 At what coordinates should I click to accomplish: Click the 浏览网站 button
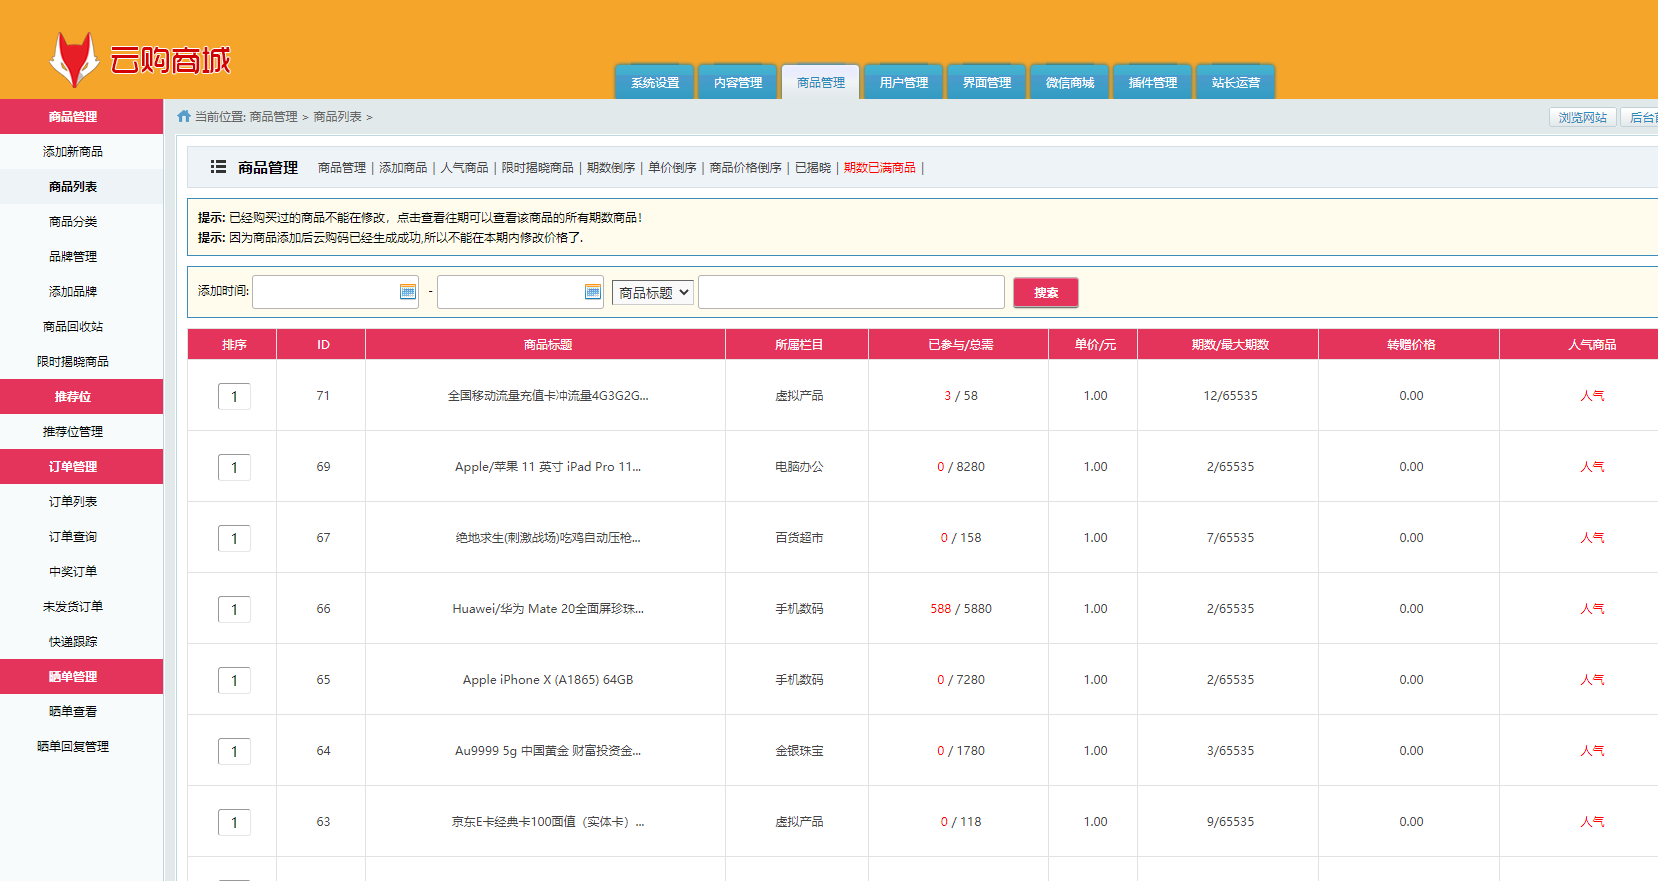[x=1582, y=117]
